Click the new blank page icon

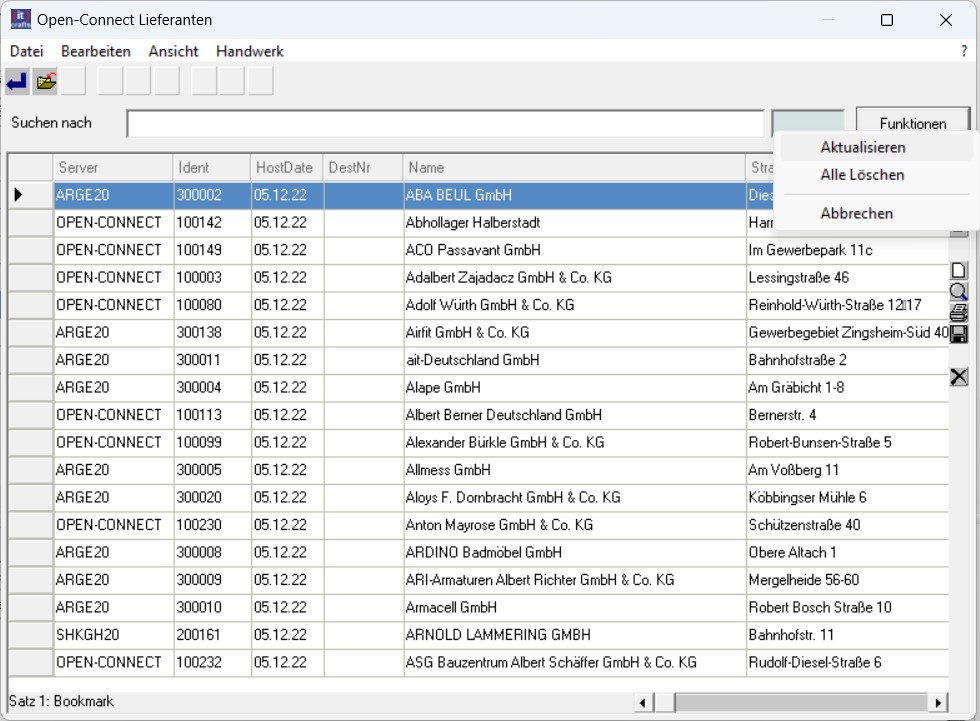click(958, 270)
